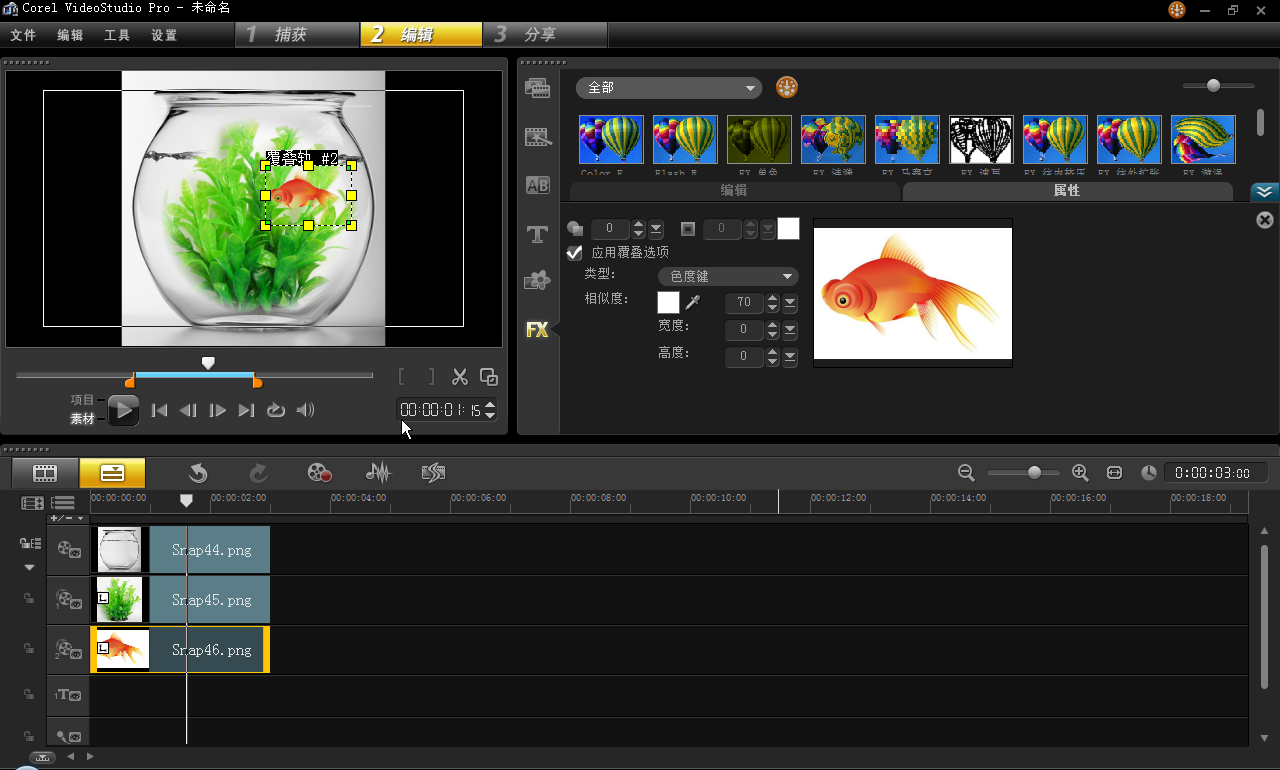Click the white similarity color swatch
The image size is (1280, 770).
click(668, 302)
